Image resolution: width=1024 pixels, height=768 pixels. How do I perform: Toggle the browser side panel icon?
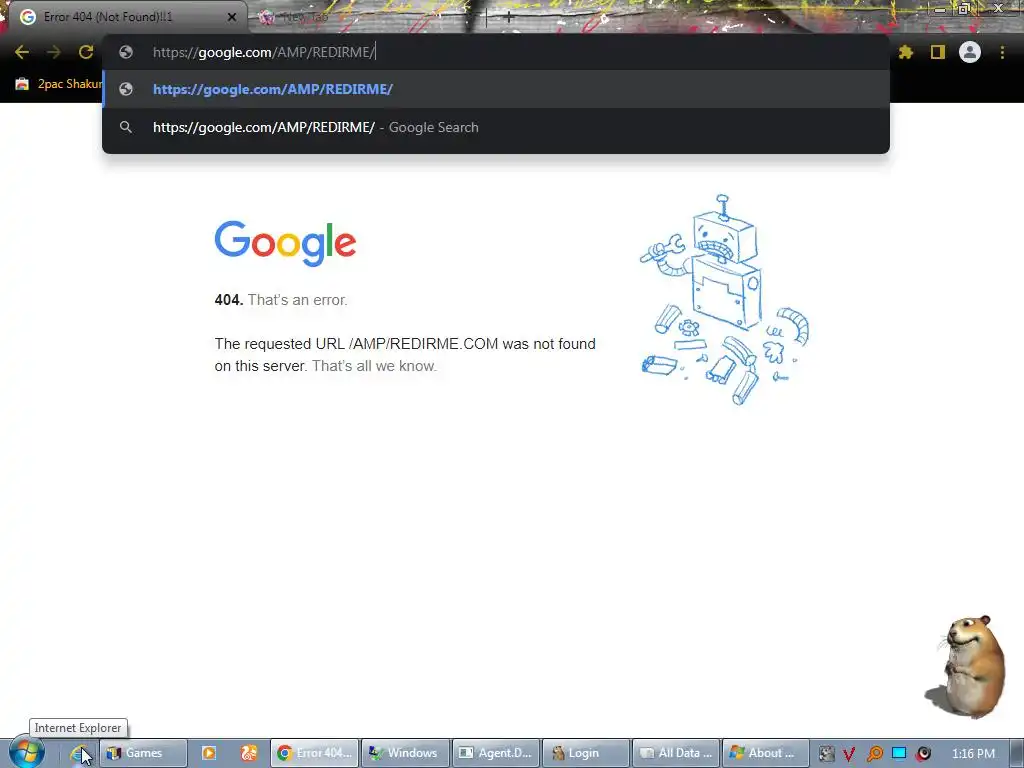[x=938, y=52]
